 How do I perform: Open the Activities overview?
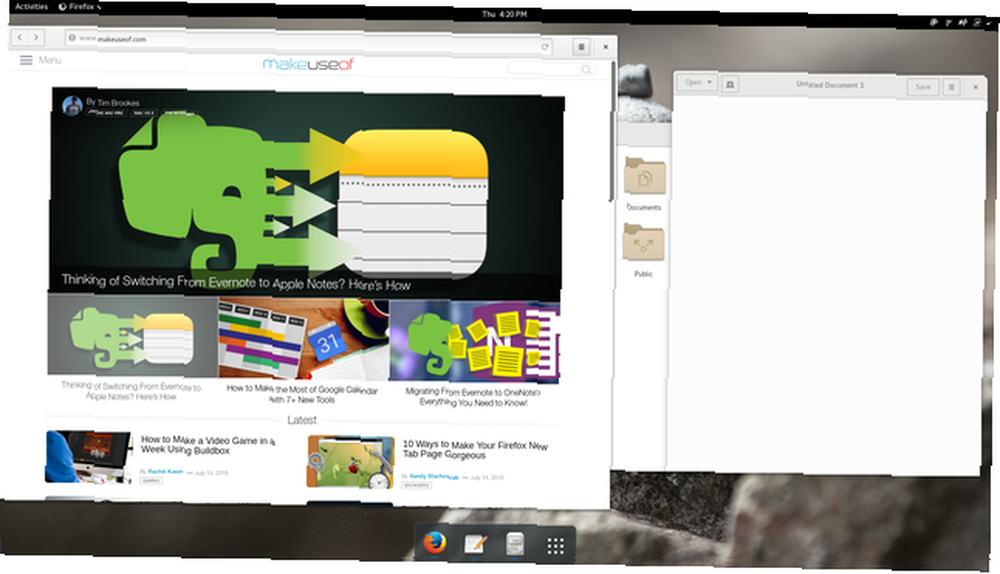coord(31,6)
